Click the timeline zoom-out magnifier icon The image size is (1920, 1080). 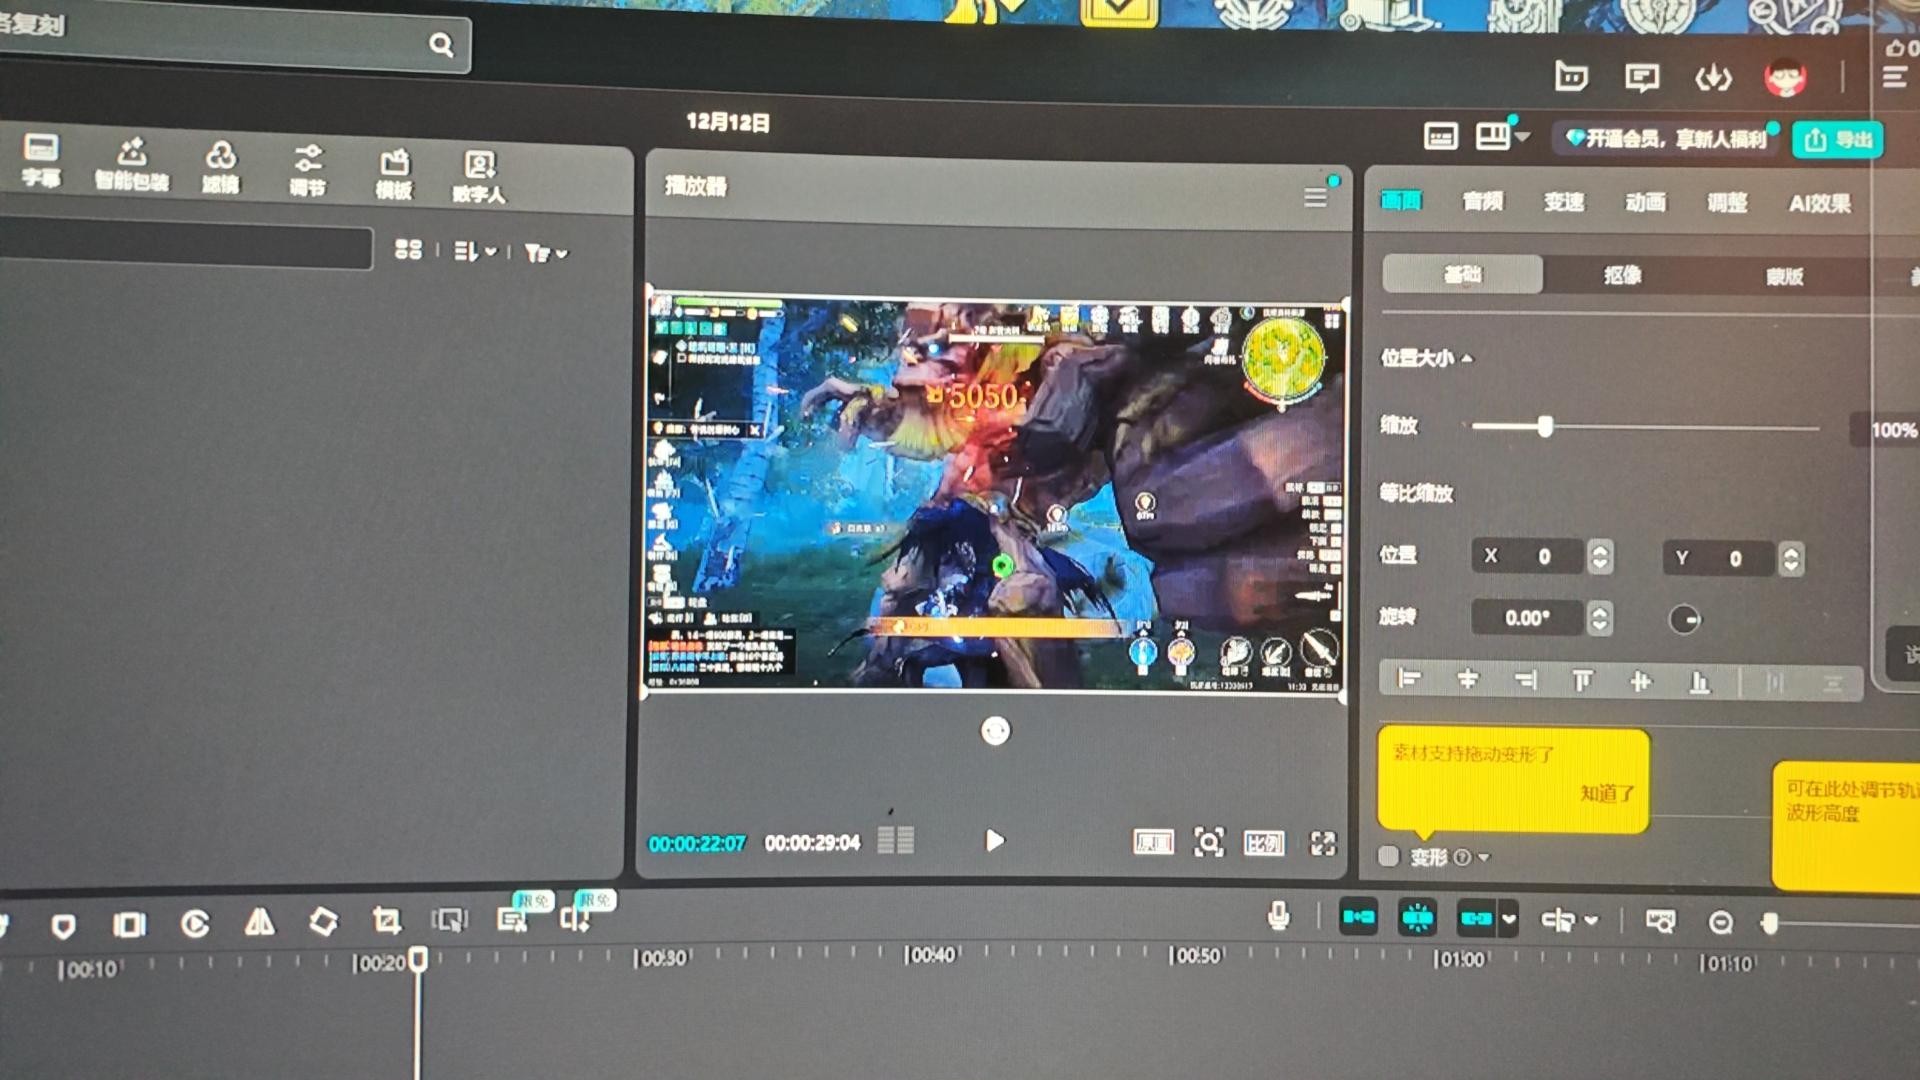[1720, 922]
